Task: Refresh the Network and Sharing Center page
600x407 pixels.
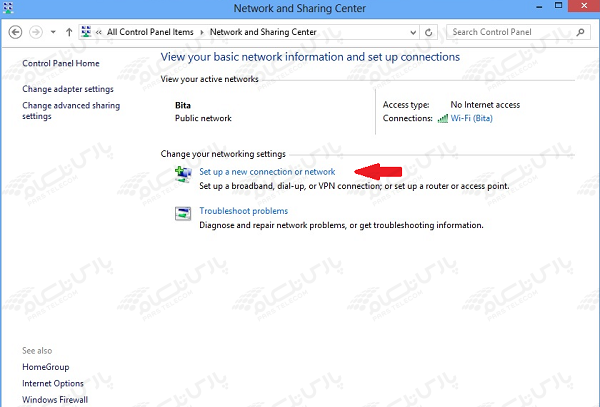Action: point(429,32)
